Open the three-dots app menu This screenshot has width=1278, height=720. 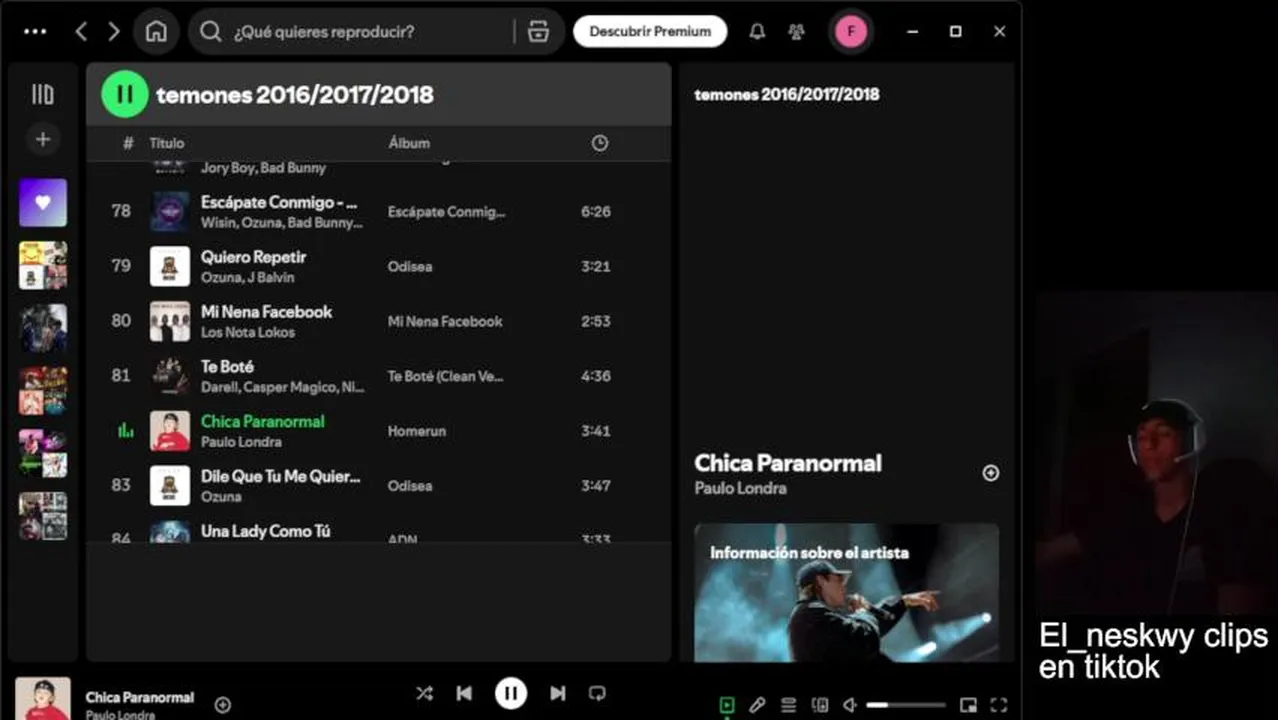click(x=35, y=31)
